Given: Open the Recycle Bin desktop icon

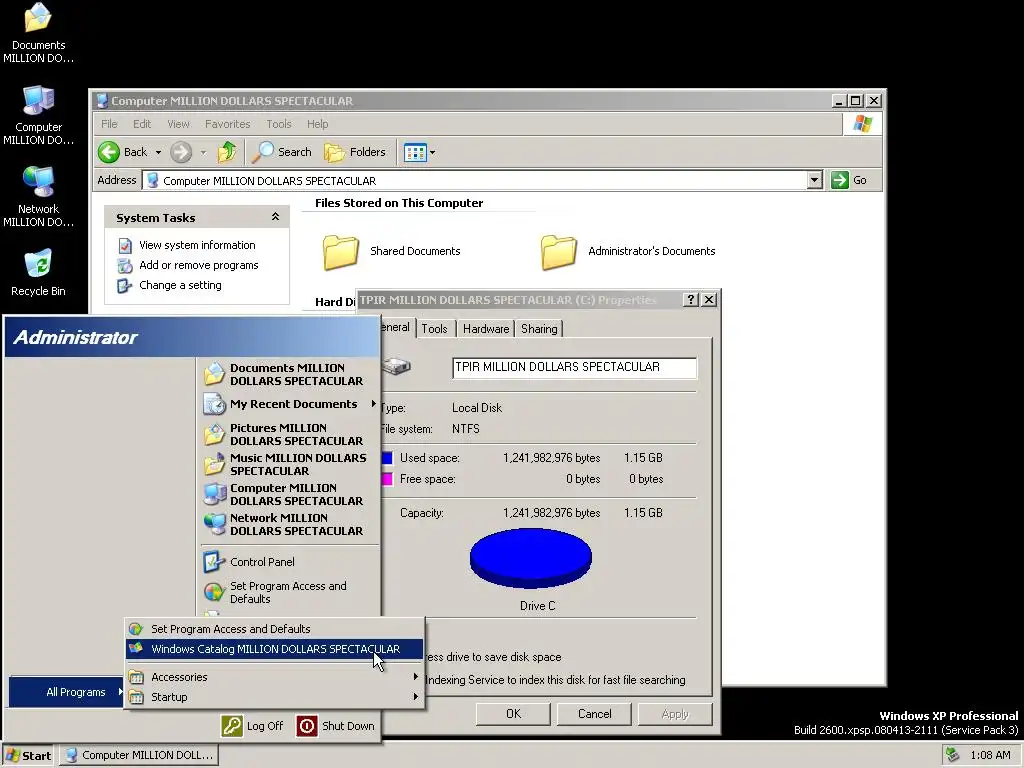Looking at the screenshot, I should (x=38, y=273).
